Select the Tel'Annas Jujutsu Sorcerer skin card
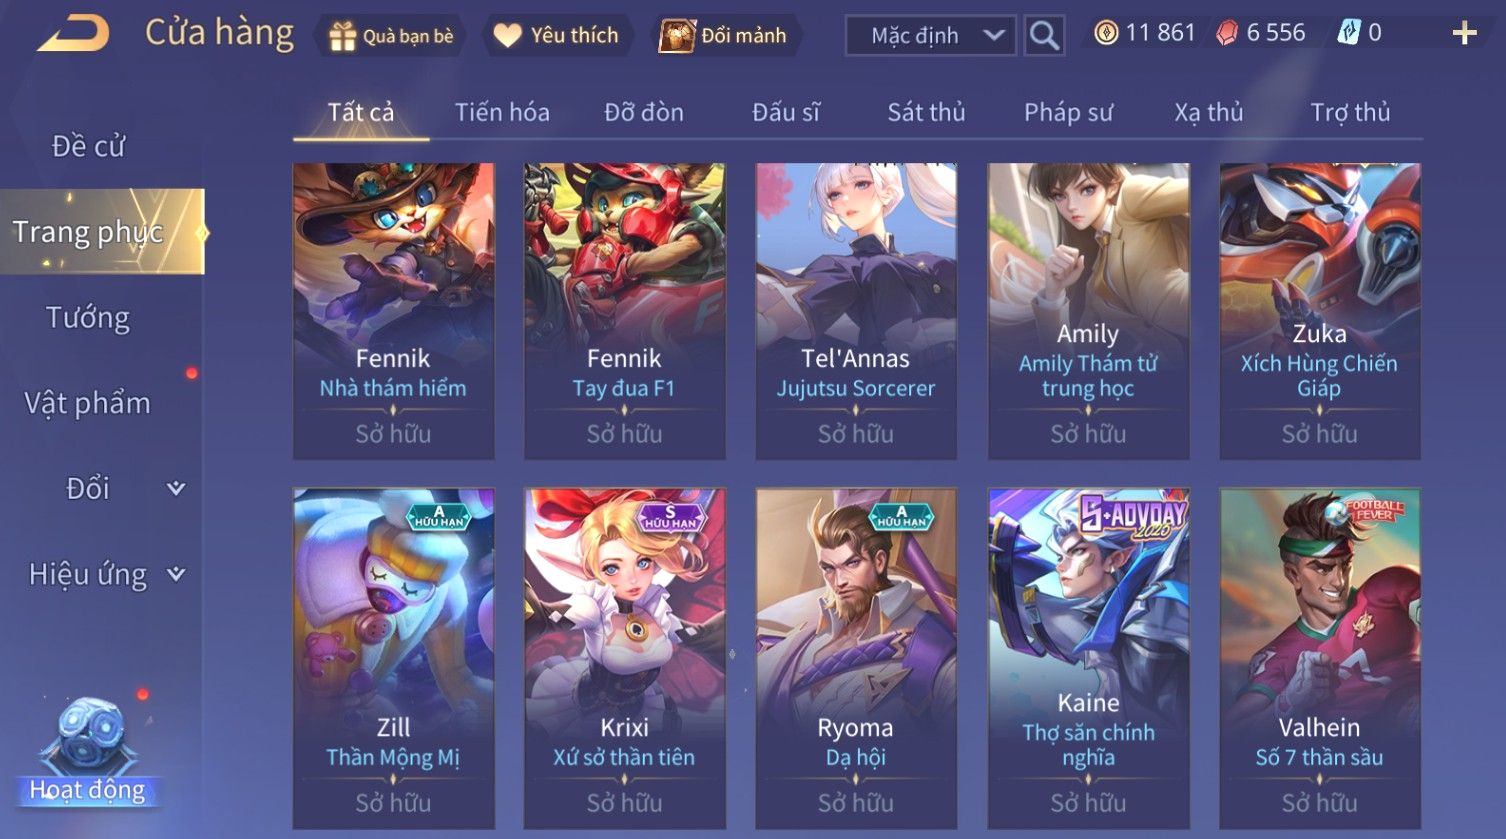Image resolution: width=1506 pixels, height=839 pixels. tap(856, 311)
